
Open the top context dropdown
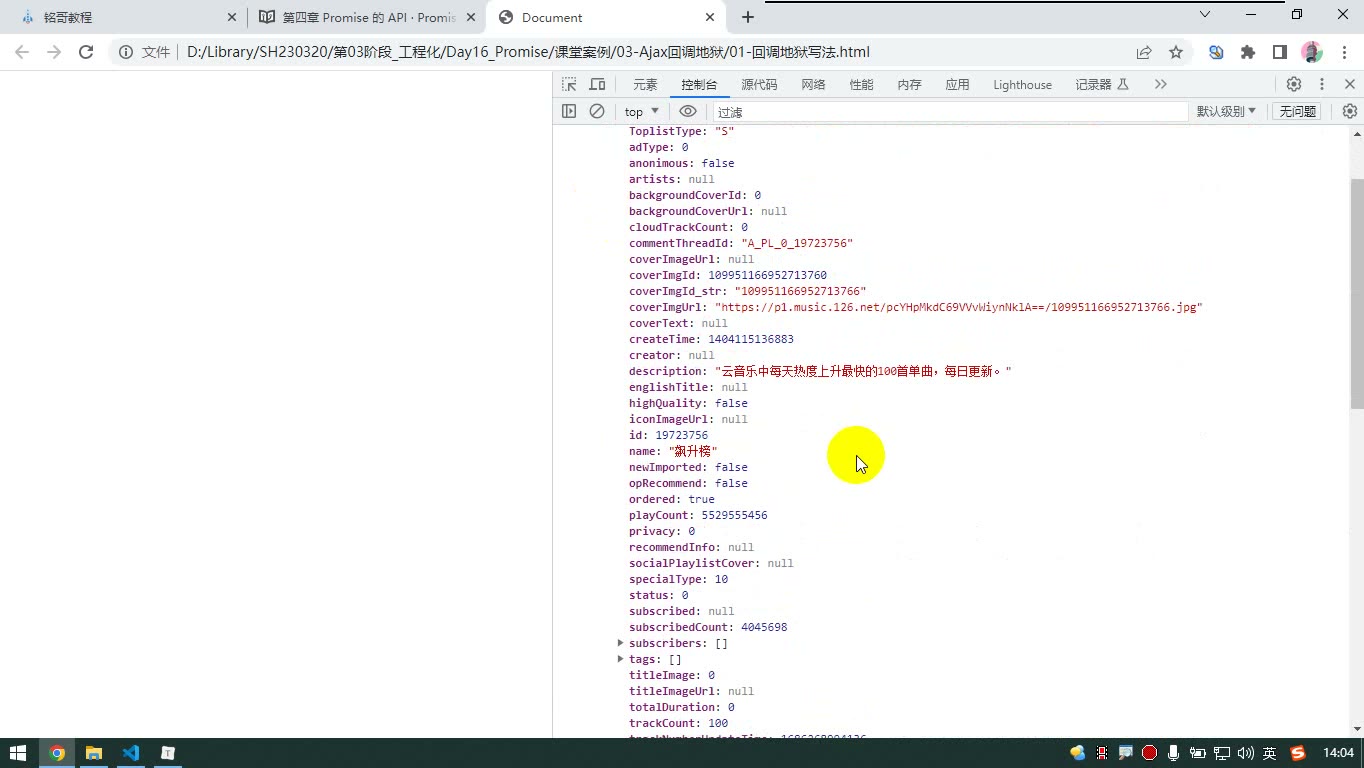coord(642,111)
